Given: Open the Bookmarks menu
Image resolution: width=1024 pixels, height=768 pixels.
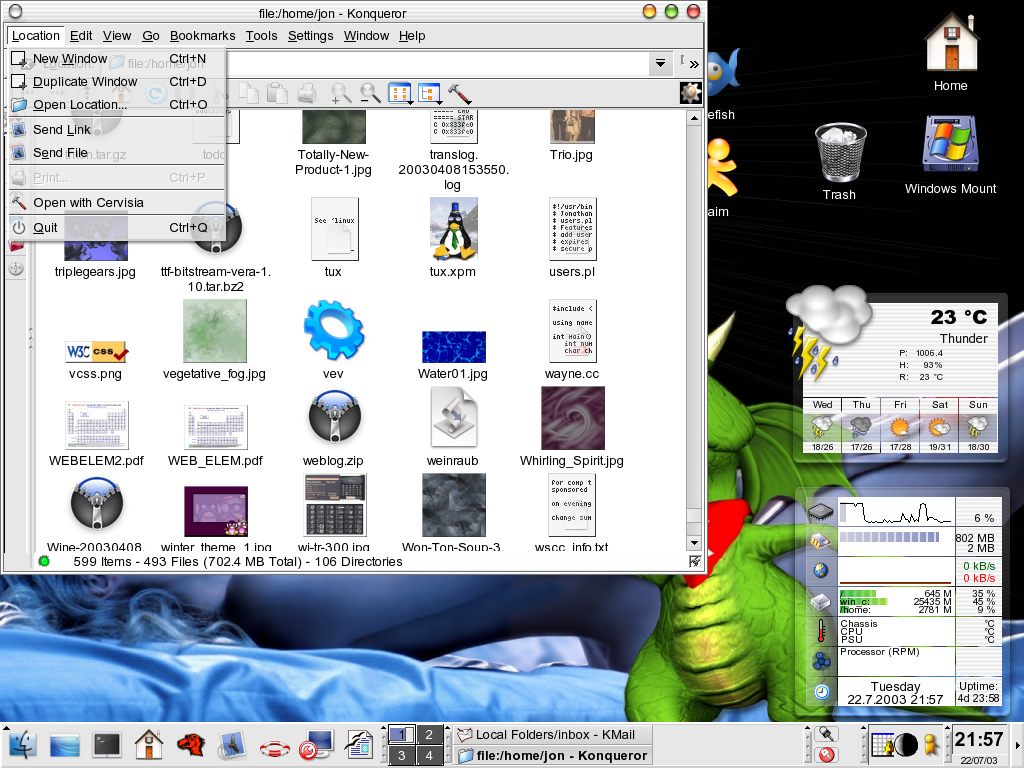Looking at the screenshot, I should pyautogui.click(x=202, y=36).
